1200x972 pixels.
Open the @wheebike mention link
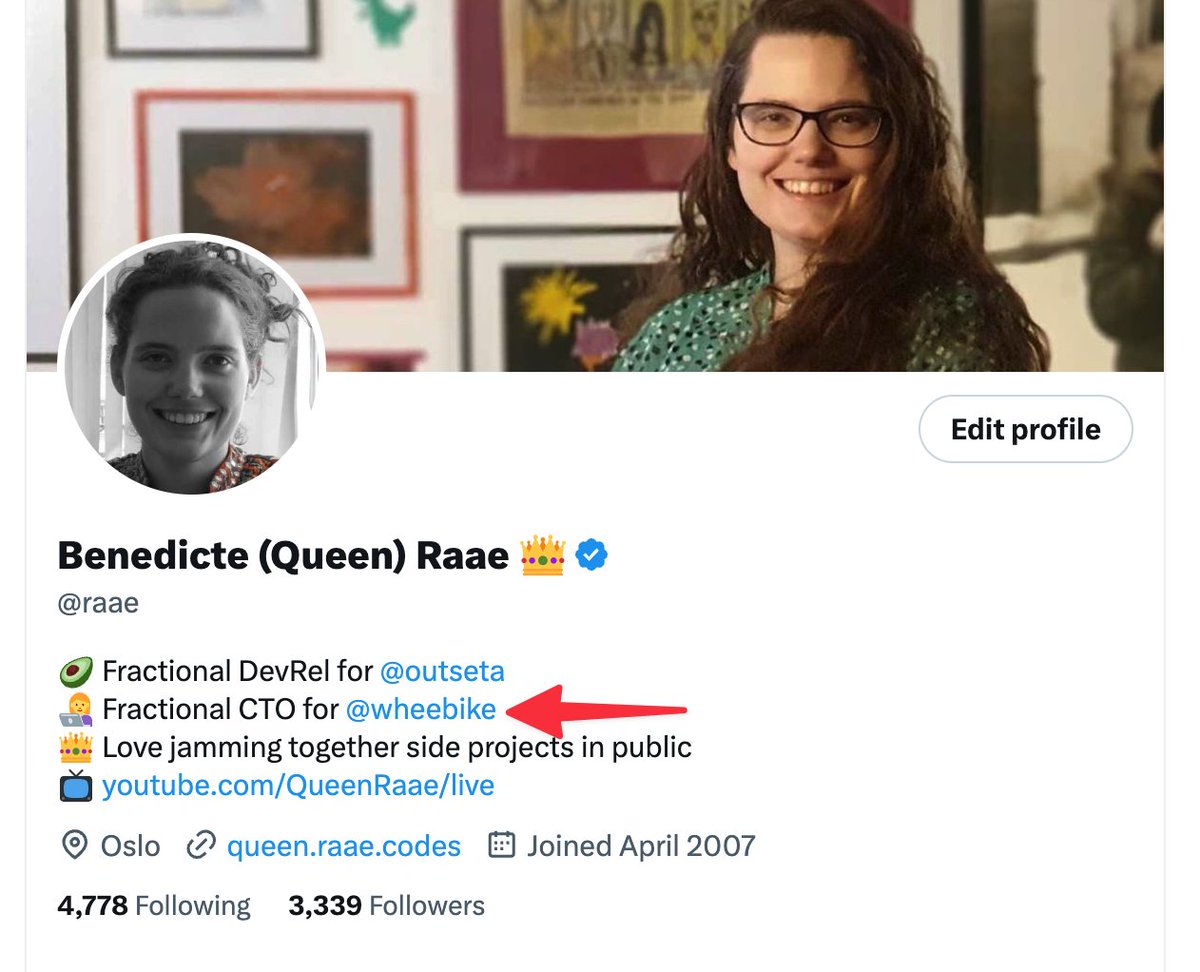(x=421, y=709)
